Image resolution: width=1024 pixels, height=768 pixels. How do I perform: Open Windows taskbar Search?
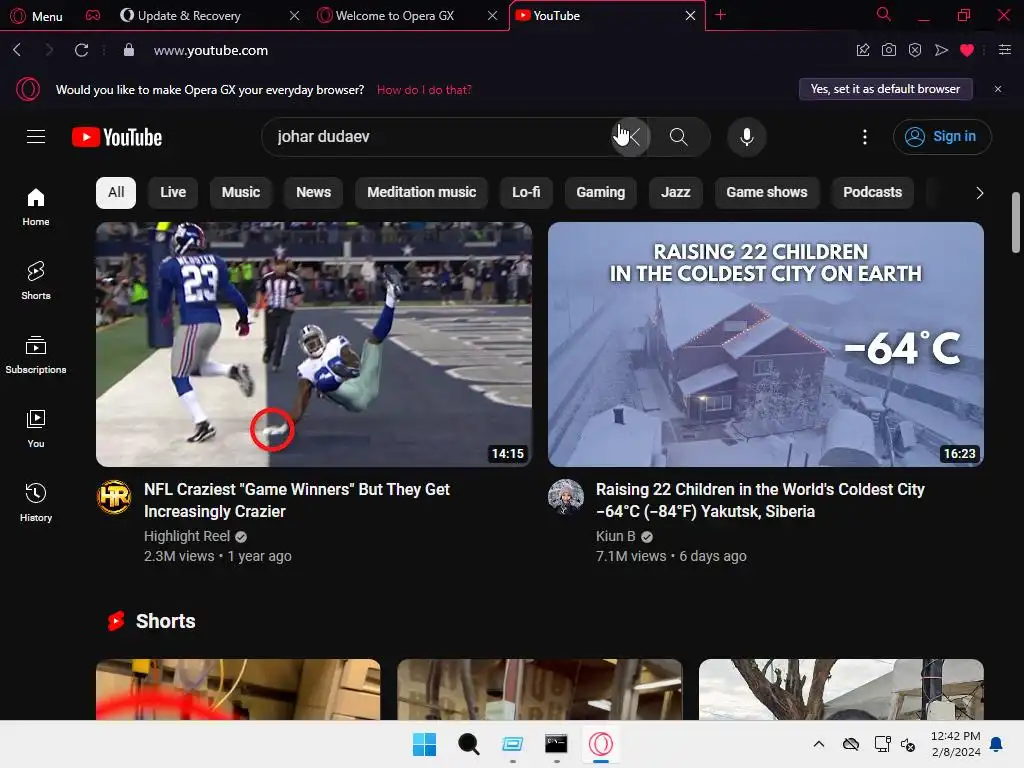[468, 744]
